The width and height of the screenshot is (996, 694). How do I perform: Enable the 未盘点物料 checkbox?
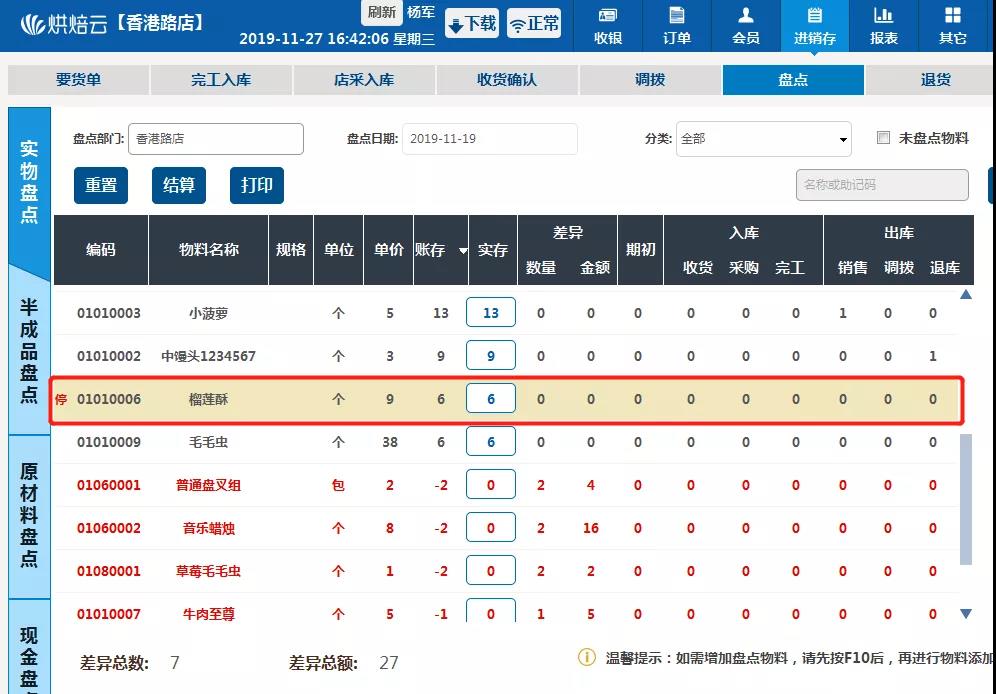tap(884, 138)
